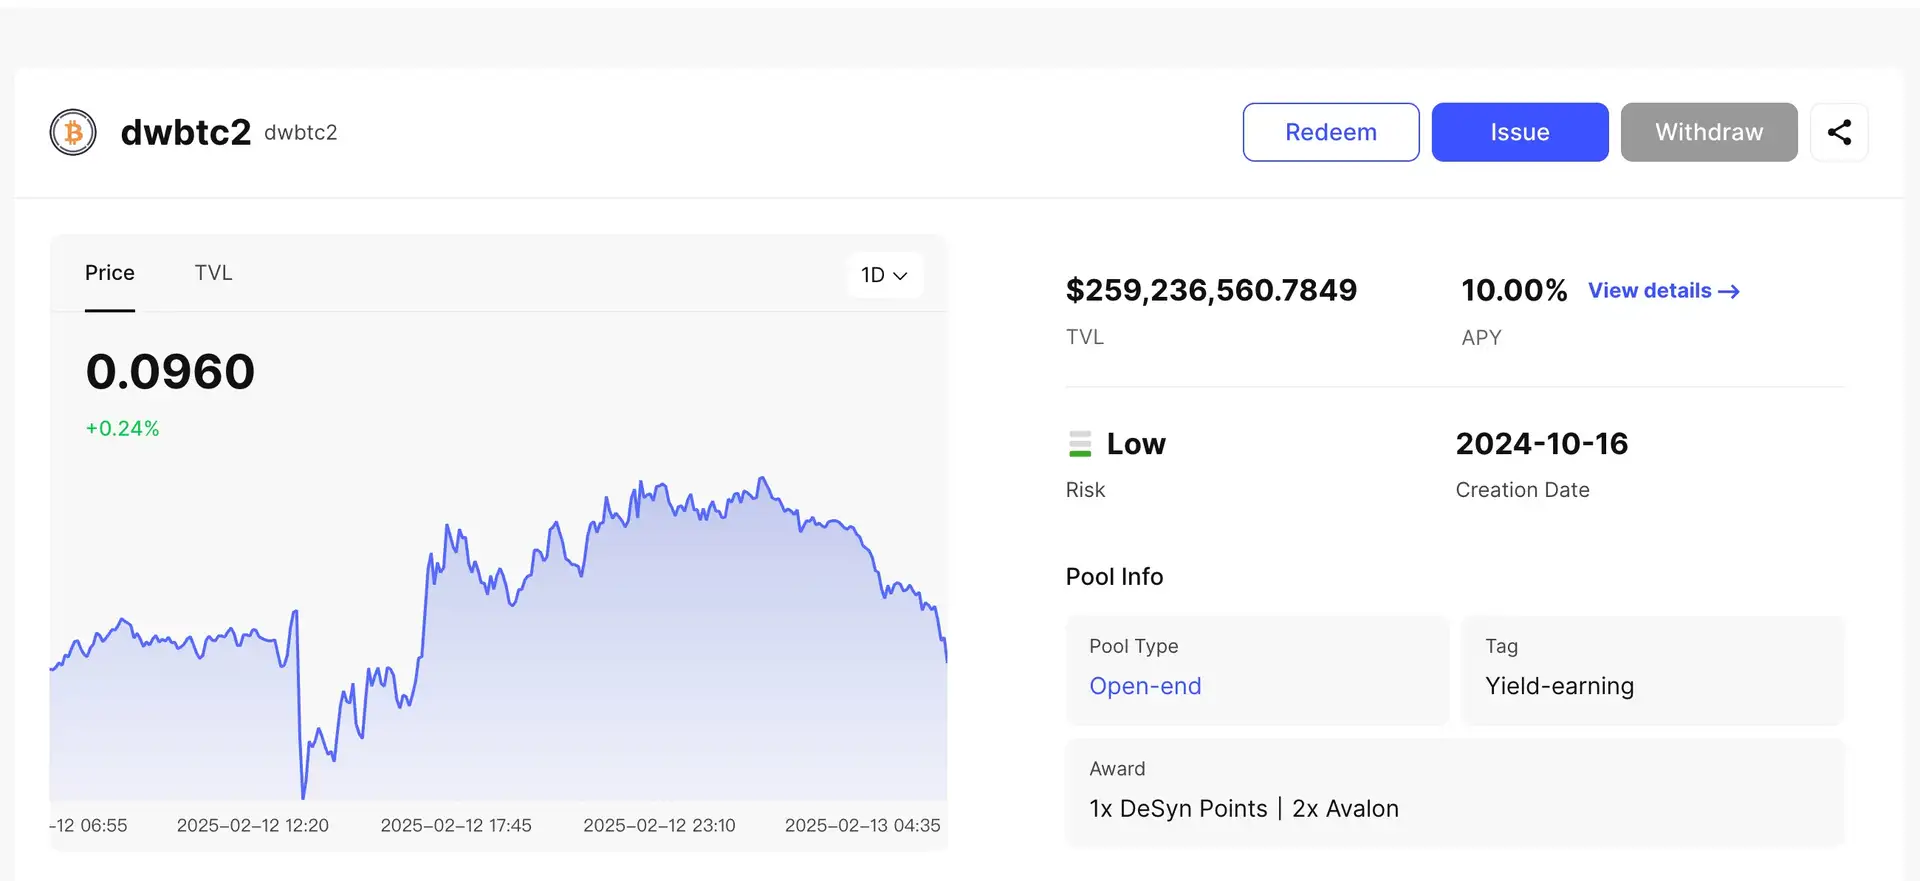Screen dimensions: 1920x881
Task: Click the dwbtc2 Bitcoin logo icon
Action: (x=73, y=132)
